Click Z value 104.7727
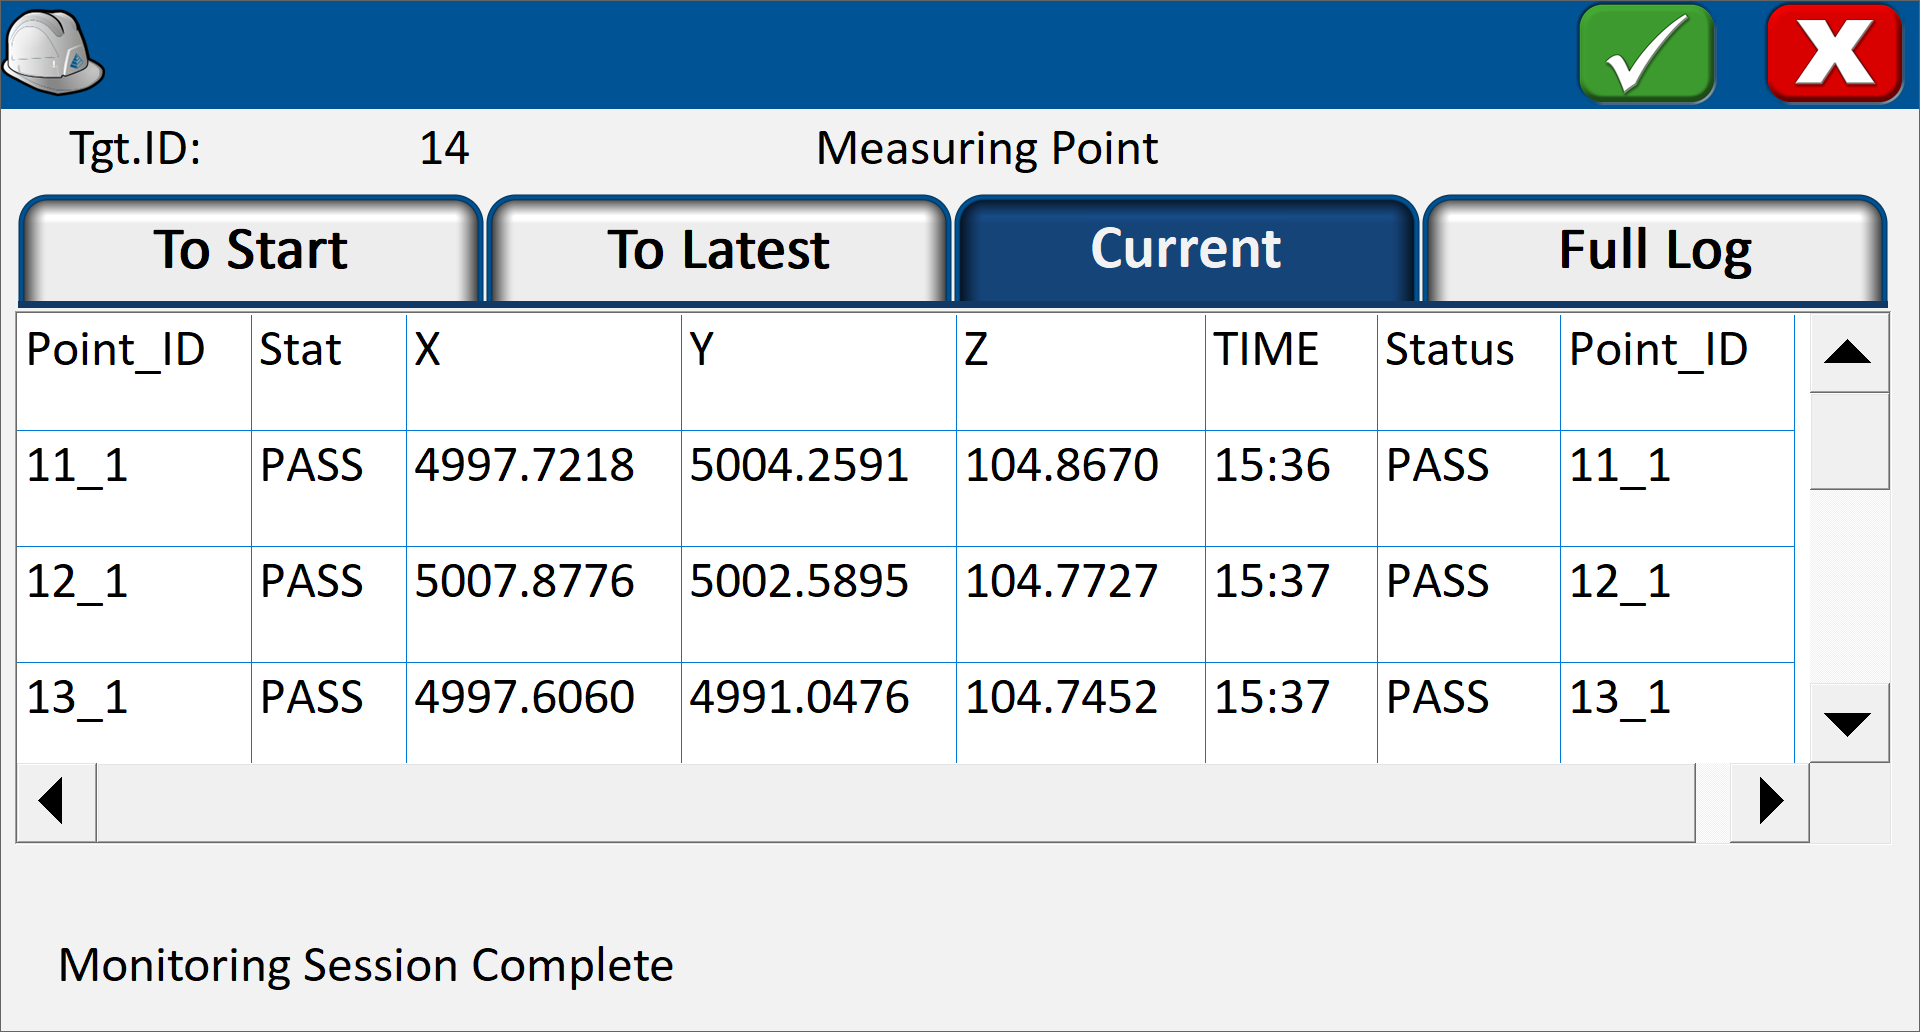This screenshot has height=1032, width=1920. (x=1081, y=604)
